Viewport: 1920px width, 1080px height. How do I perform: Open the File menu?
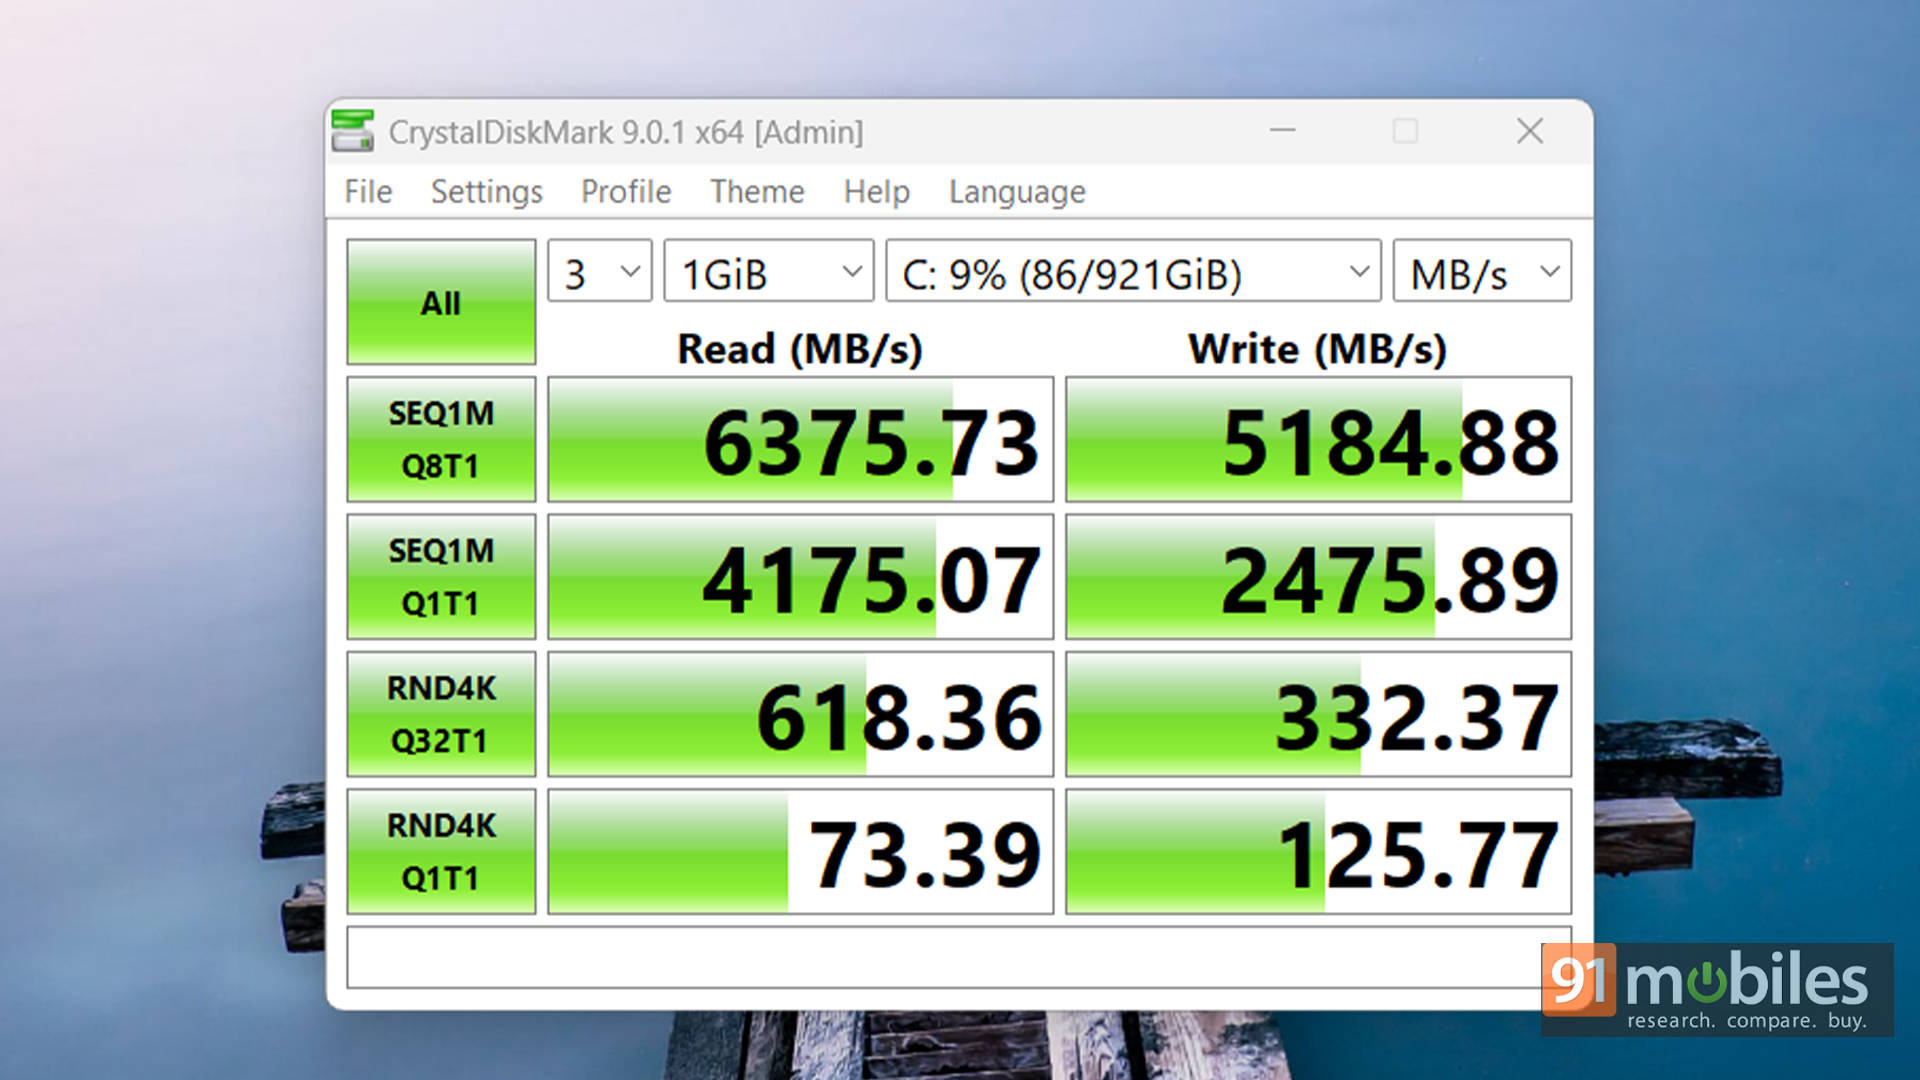tap(368, 191)
